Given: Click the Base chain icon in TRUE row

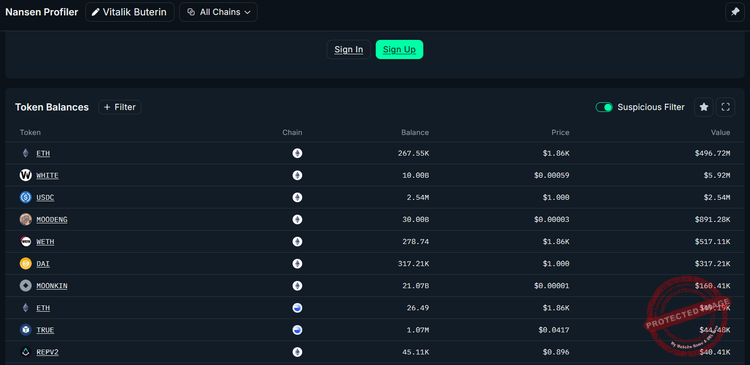Looking at the screenshot, I should tap(298, 330).
